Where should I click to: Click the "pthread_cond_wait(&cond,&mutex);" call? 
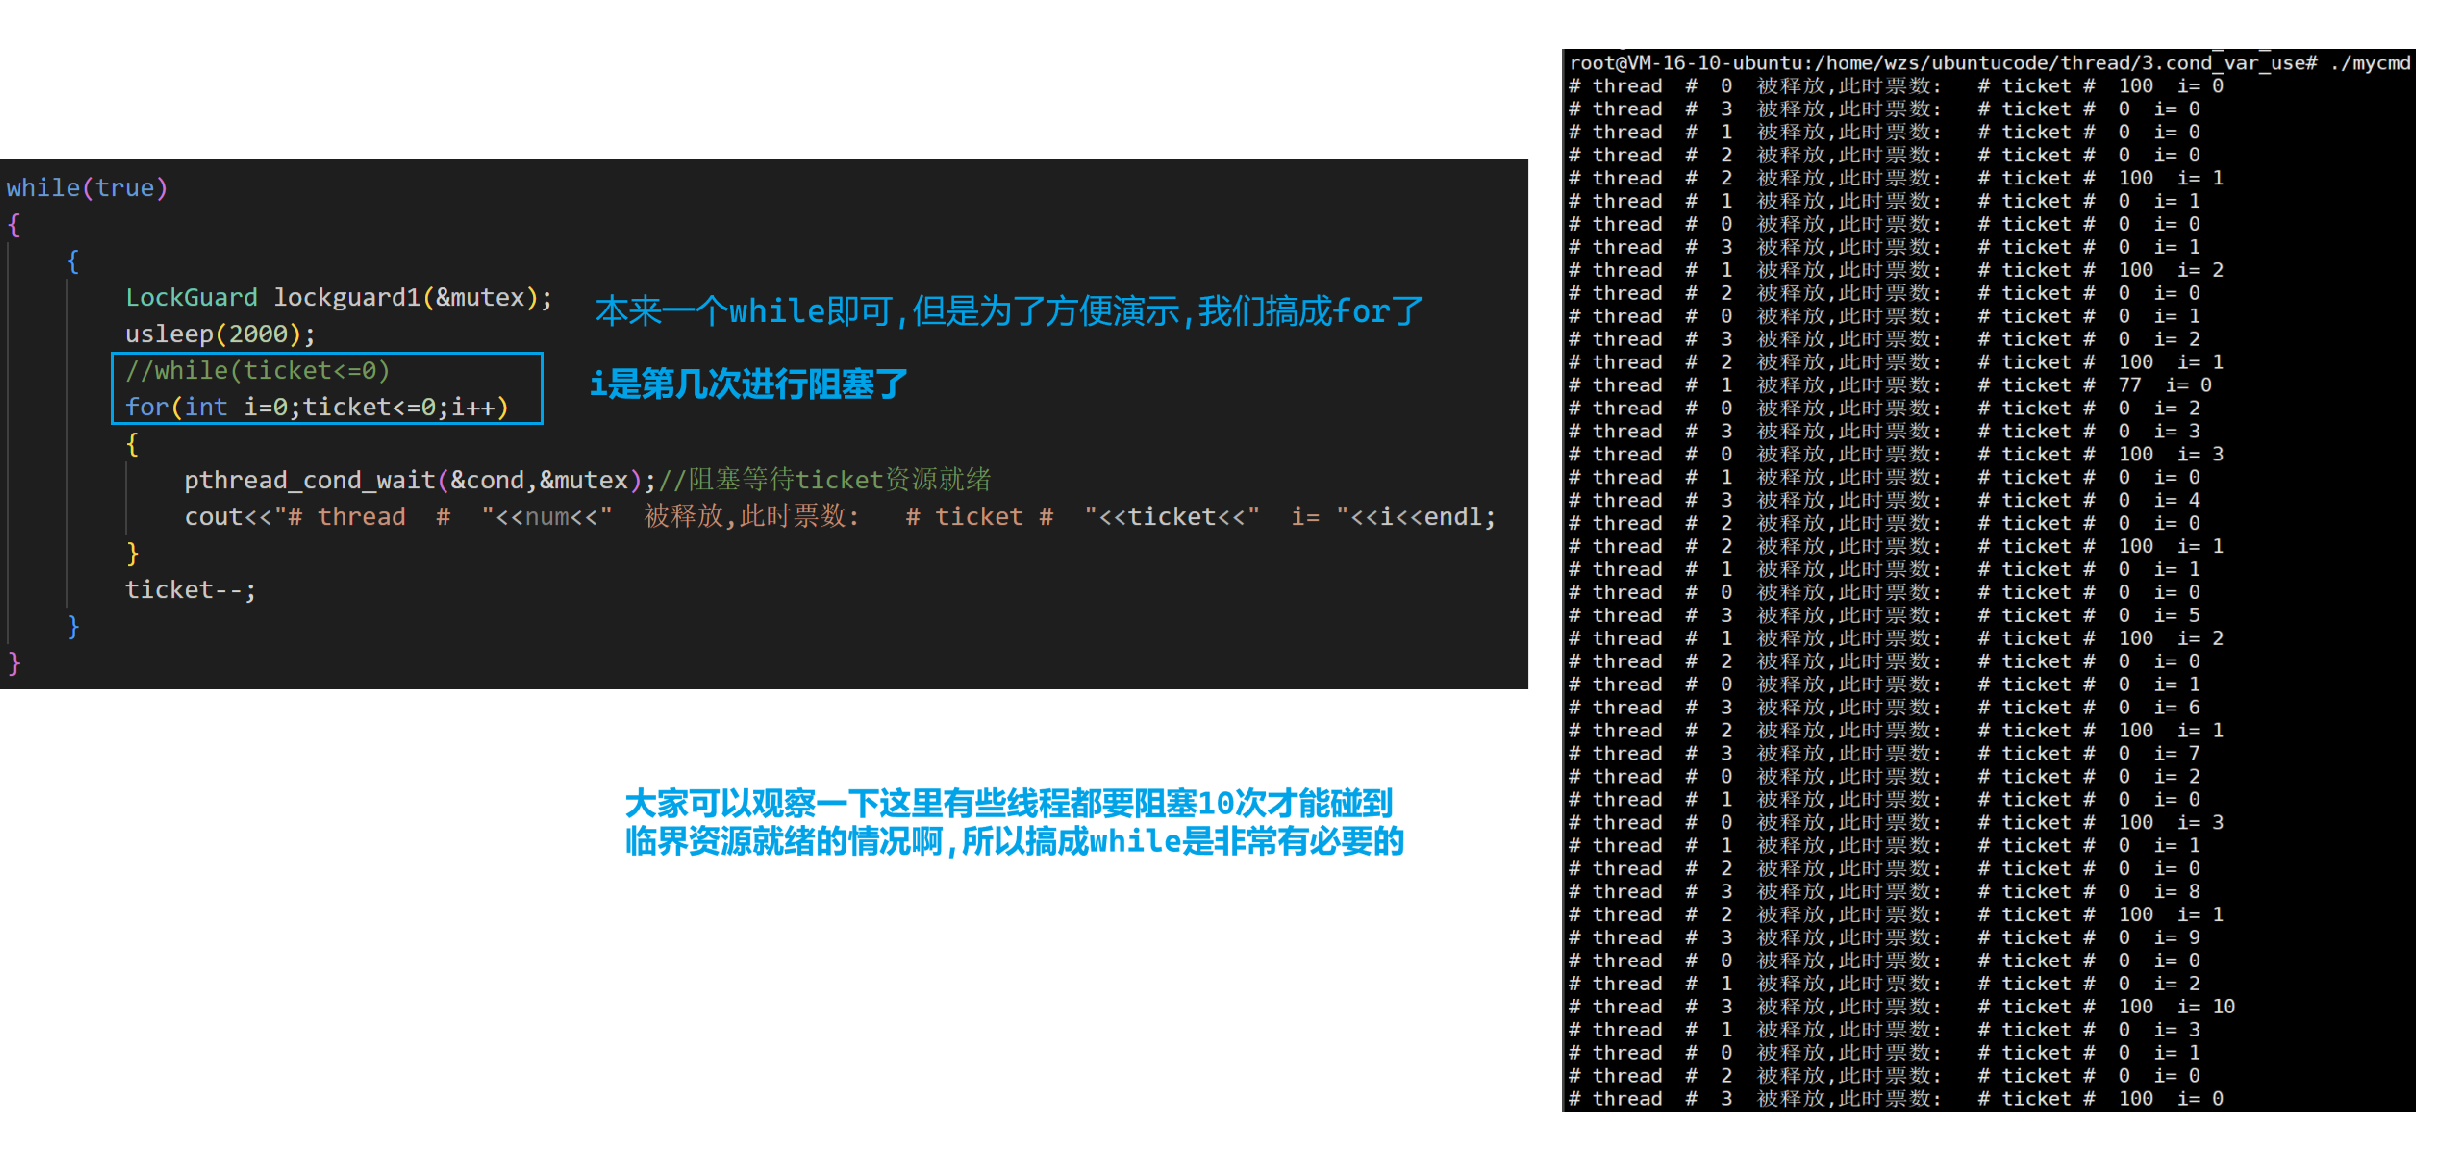pos(420,480)
